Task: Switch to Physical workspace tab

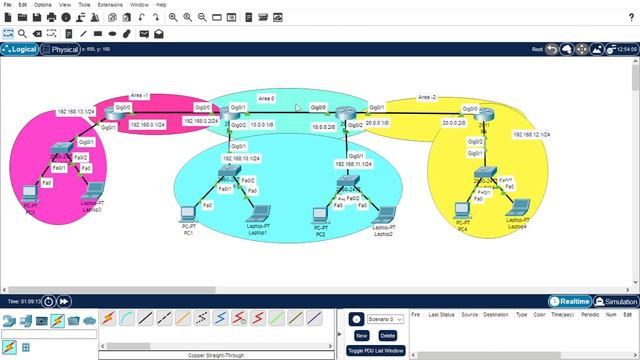Action: pos(60,49)
